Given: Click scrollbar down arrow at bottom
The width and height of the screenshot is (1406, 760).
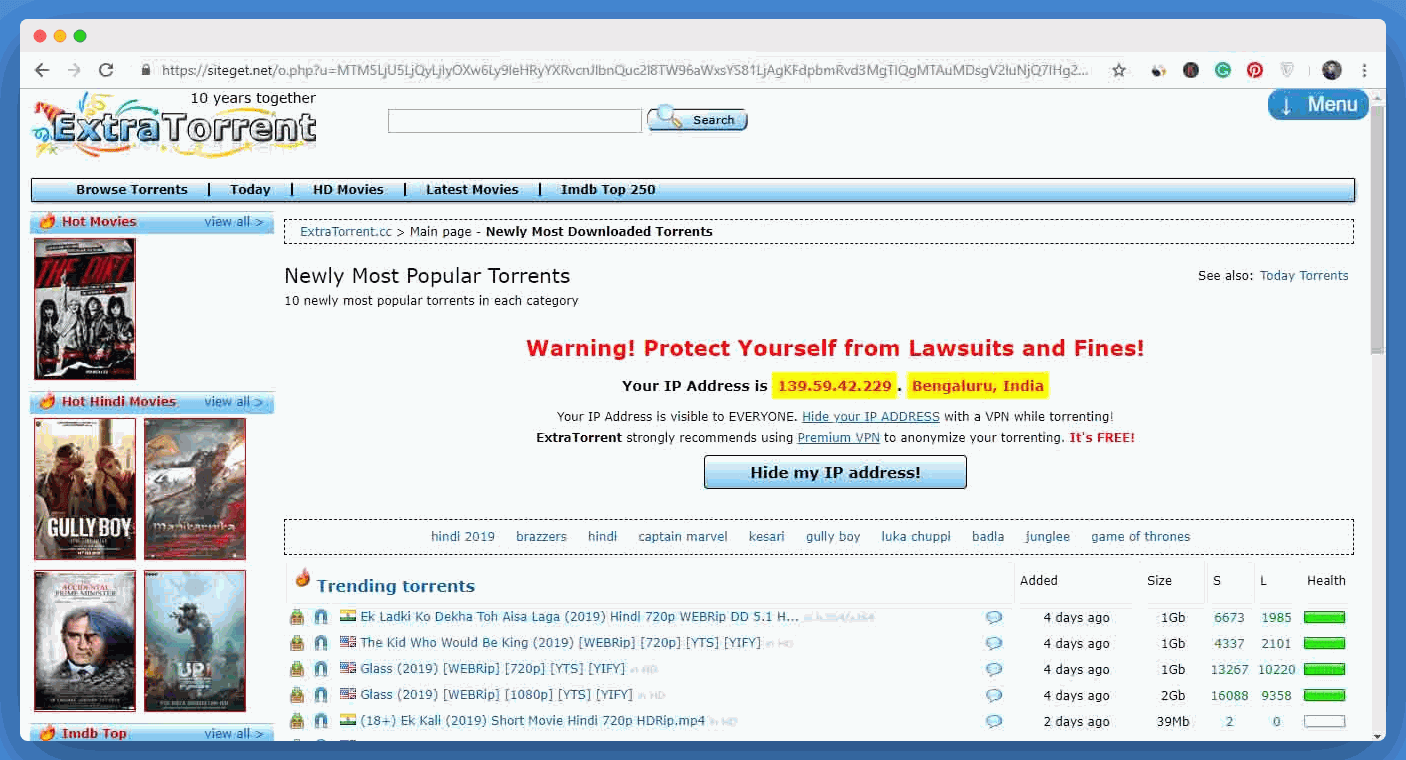Looking at the screenshot, I should click(1377, 735).
